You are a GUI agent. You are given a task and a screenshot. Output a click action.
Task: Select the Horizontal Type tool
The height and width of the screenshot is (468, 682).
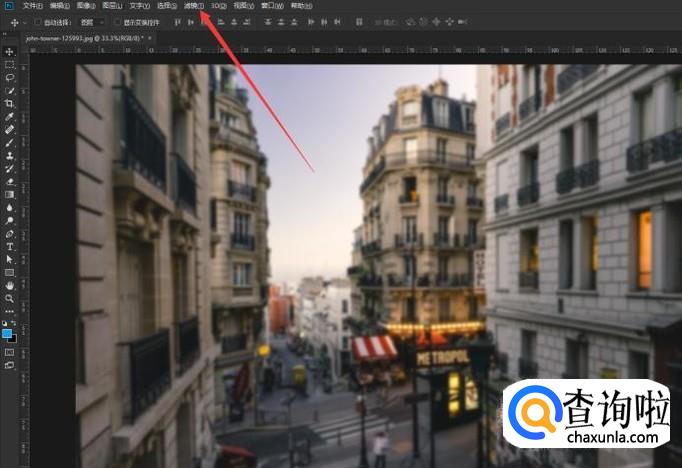click(x=9, y=247)
